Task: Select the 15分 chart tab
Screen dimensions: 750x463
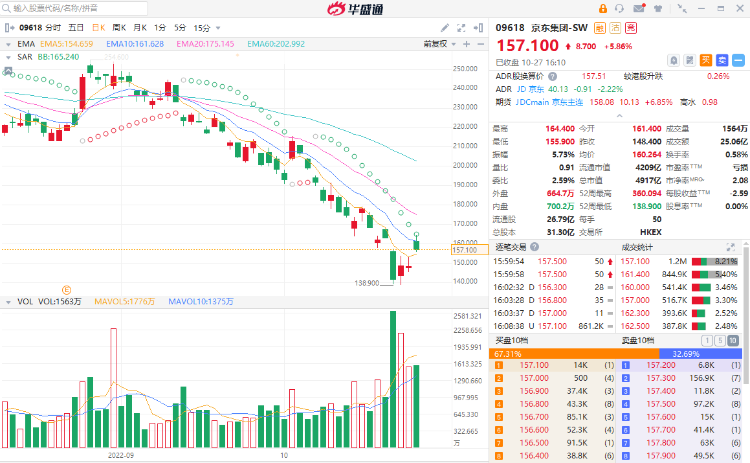Action: pos(202,28)
